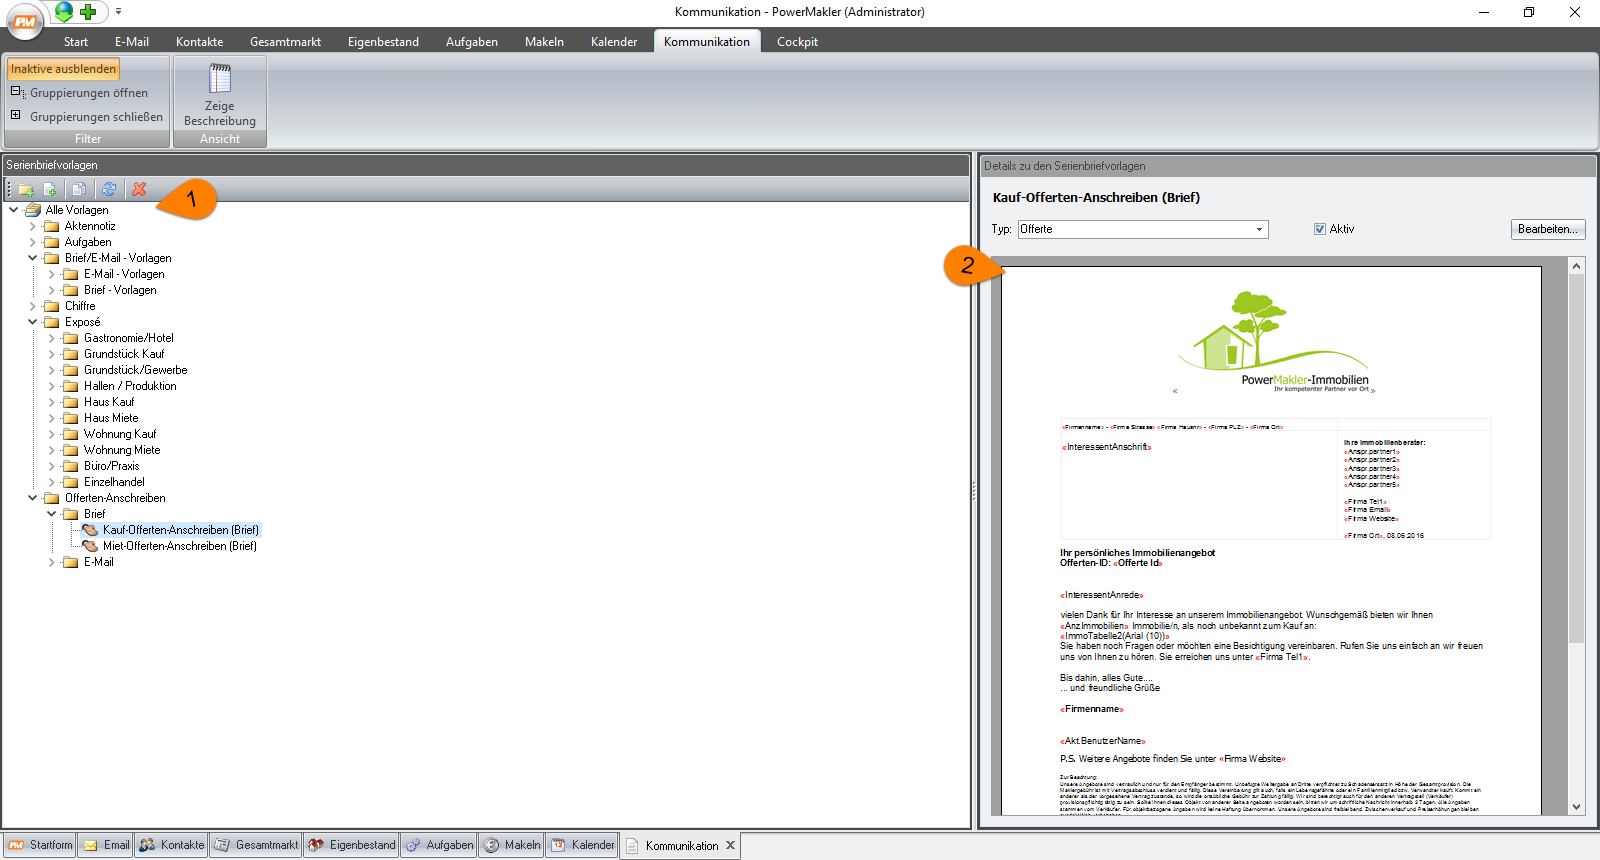
Task: Collapse the Exposé folder
Action: (33, 322)
